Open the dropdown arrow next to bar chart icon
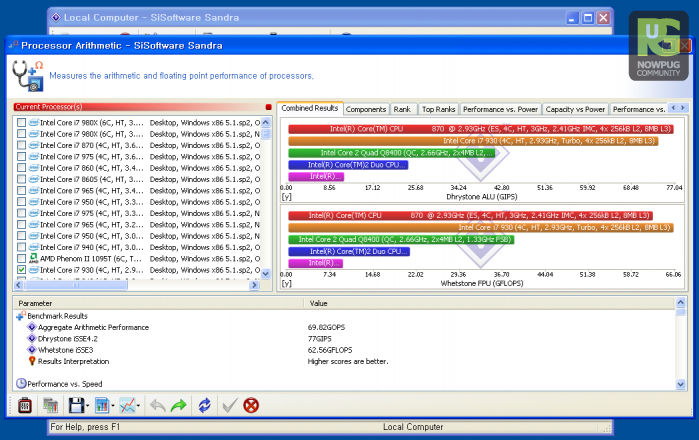 pyautogui.click(x=113, y=406)
